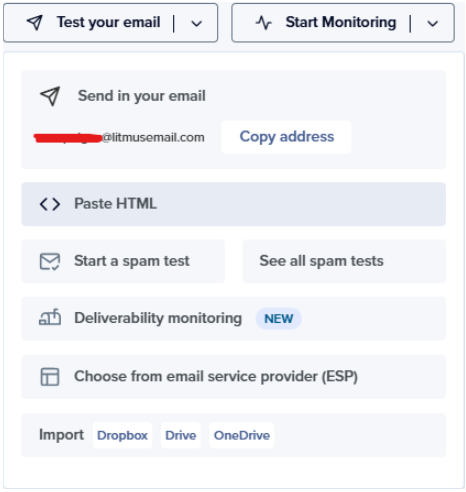The image size is (466, 492).
Task: Import from Drive
Action: [x=181, y=435]
